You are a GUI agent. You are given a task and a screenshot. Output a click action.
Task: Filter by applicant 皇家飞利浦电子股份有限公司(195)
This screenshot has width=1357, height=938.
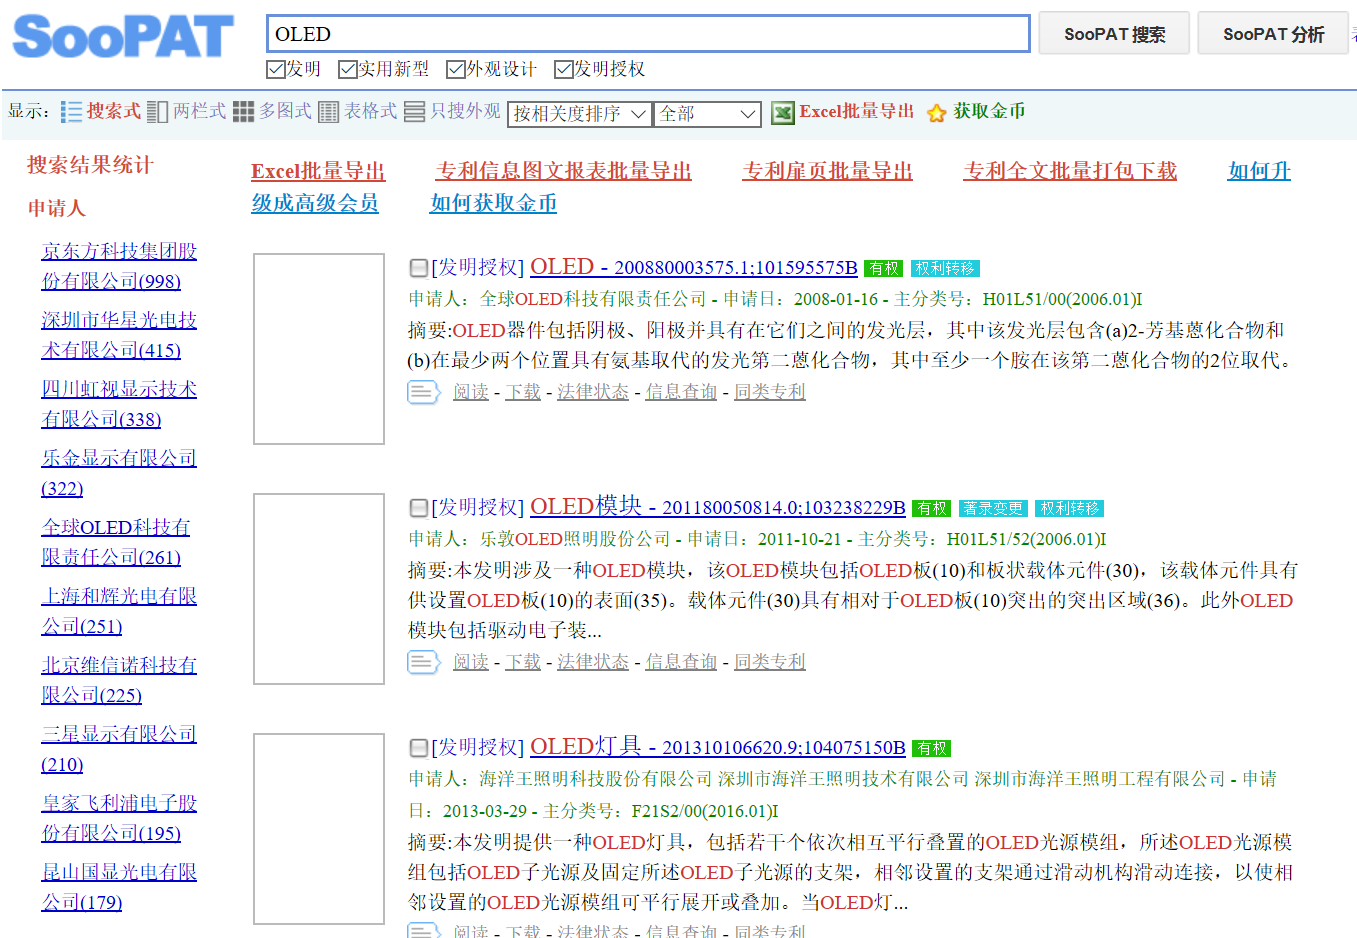(x=119, y=818)
